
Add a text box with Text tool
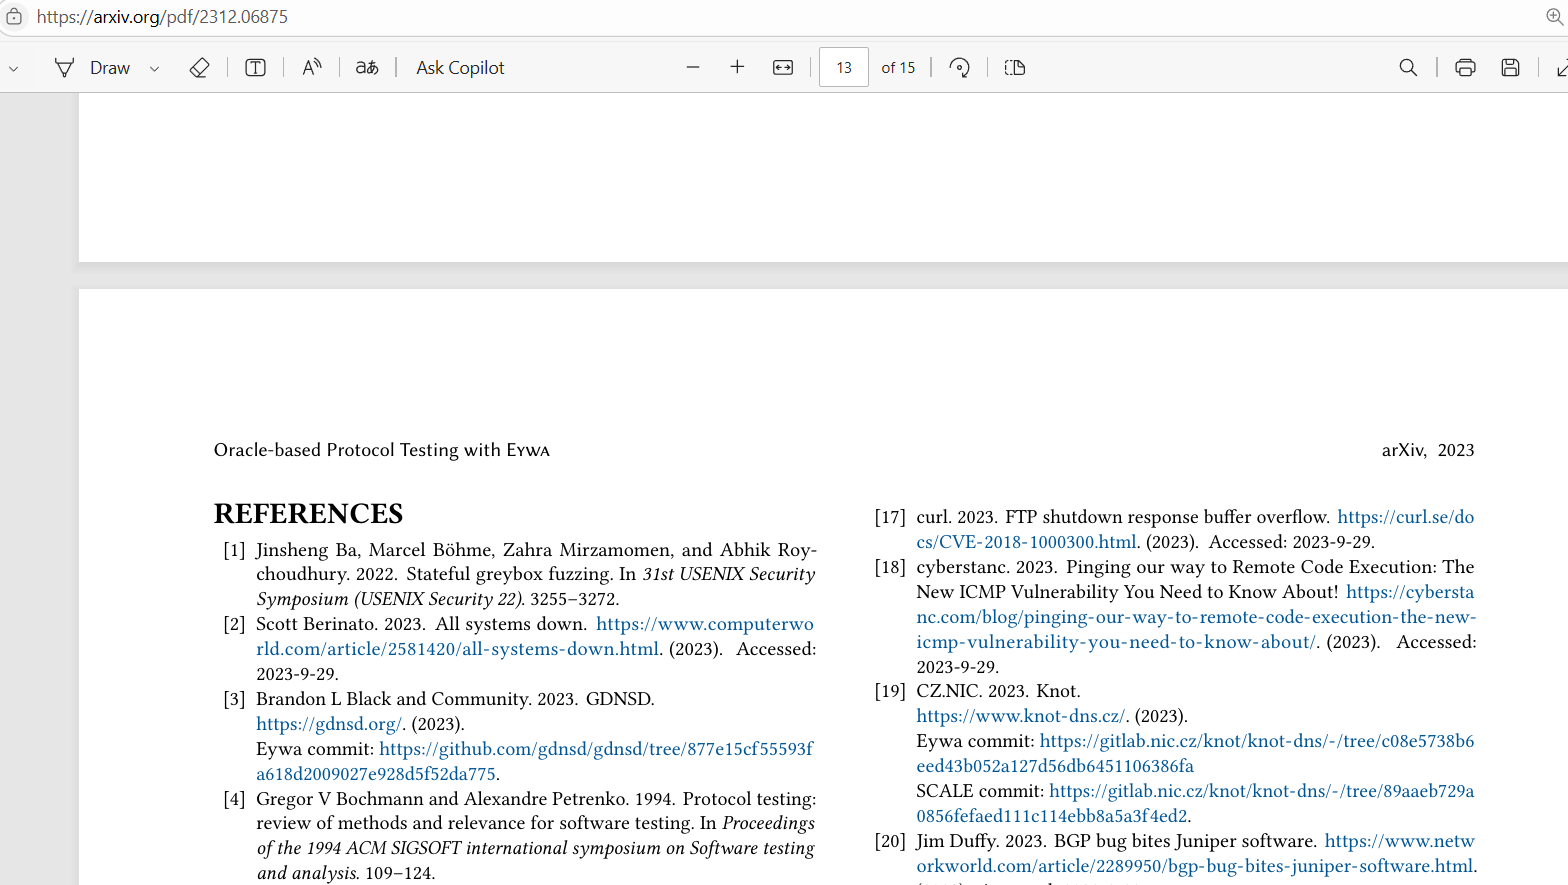click(255, 67)
